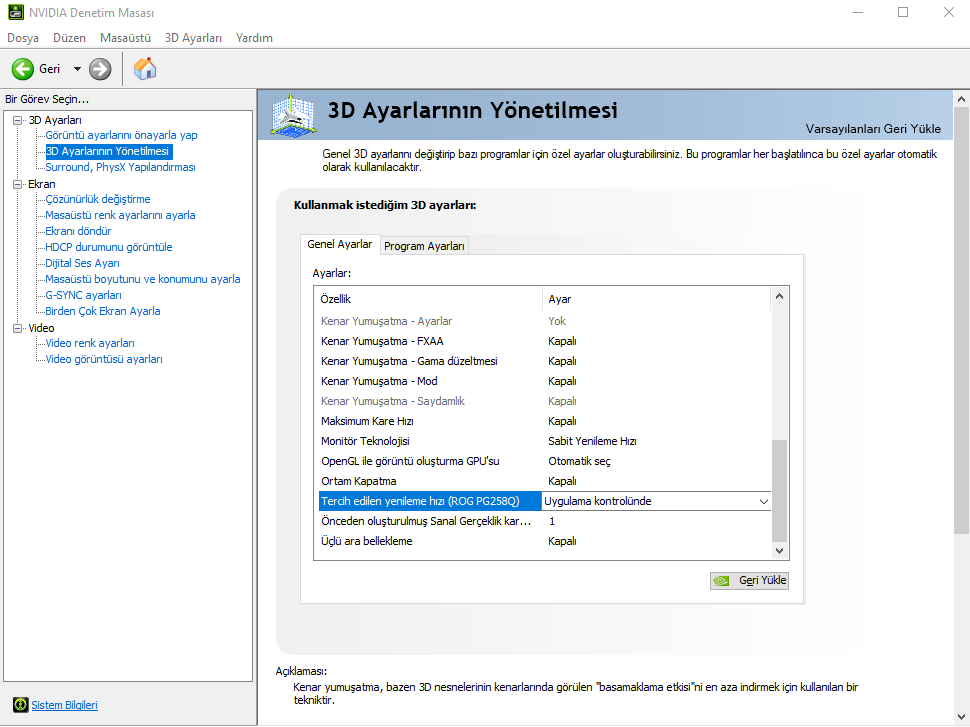This screenshot has width=970, height=727.
Task: Open the Düzen menu
Action: [x=69, y=38]
